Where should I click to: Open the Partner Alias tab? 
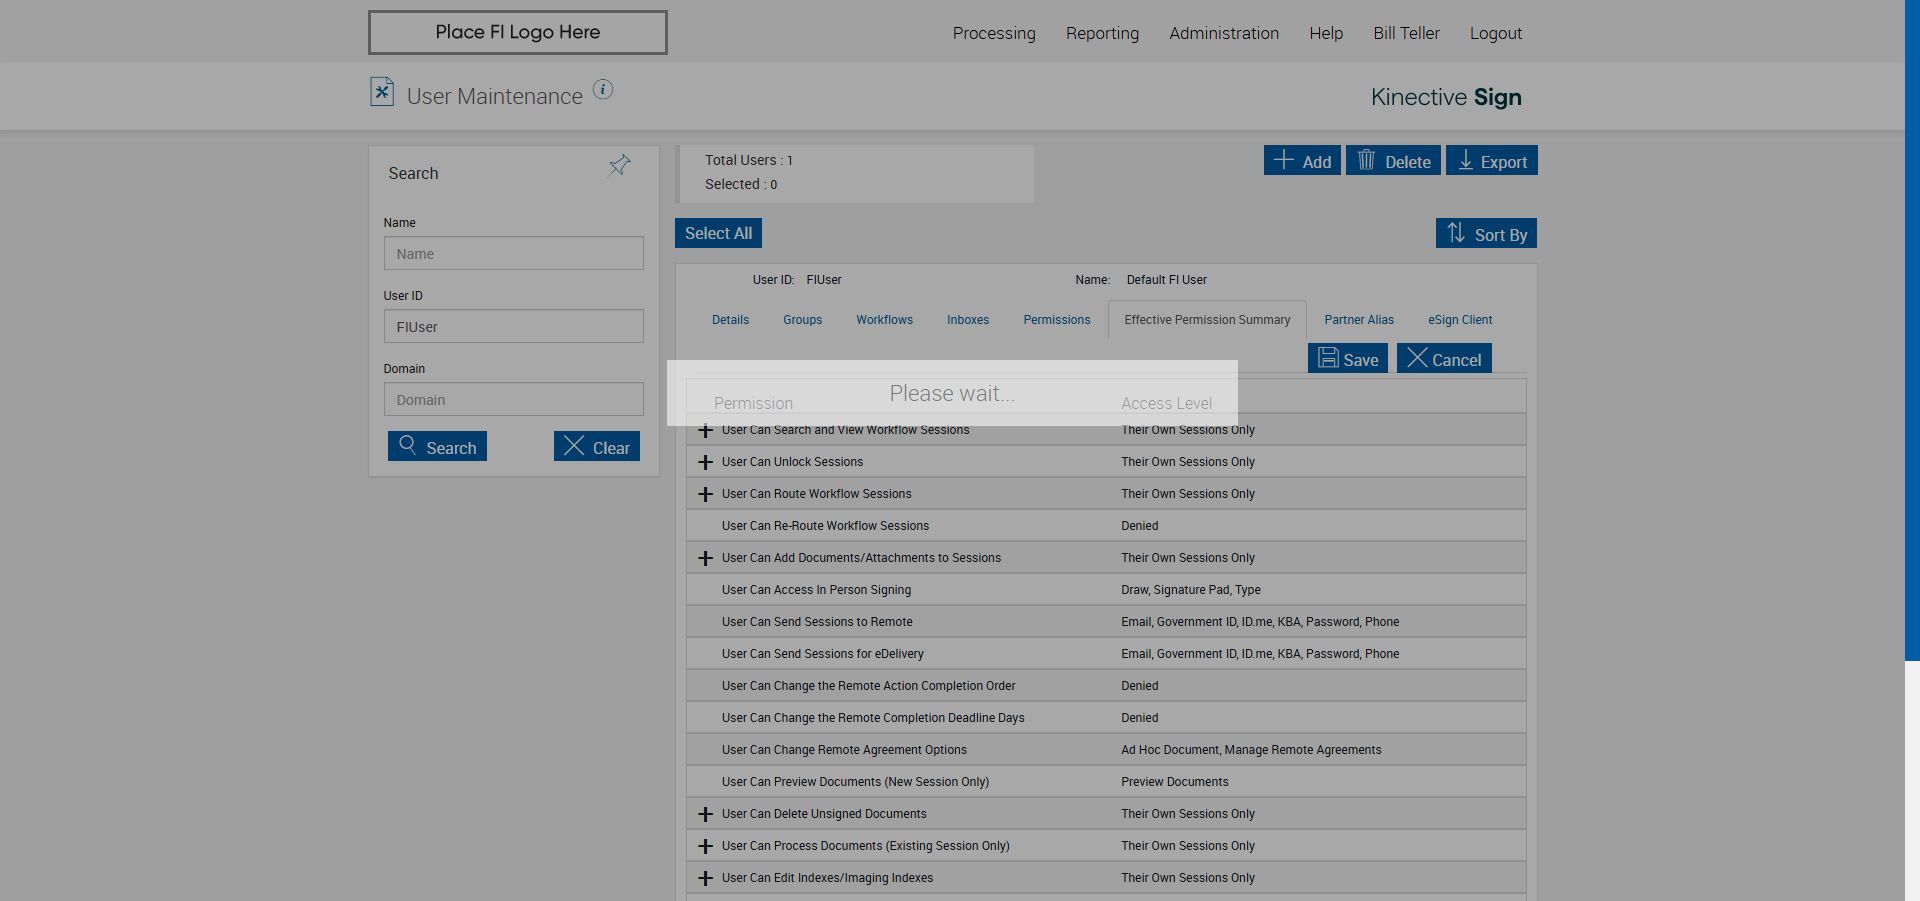pyautogui.click(x=1358, y=320)
